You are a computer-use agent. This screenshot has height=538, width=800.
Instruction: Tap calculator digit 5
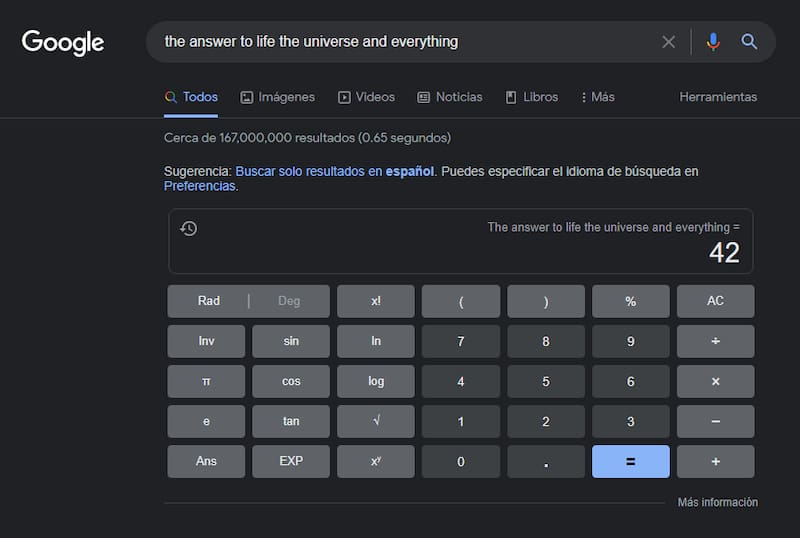point(546,381)
